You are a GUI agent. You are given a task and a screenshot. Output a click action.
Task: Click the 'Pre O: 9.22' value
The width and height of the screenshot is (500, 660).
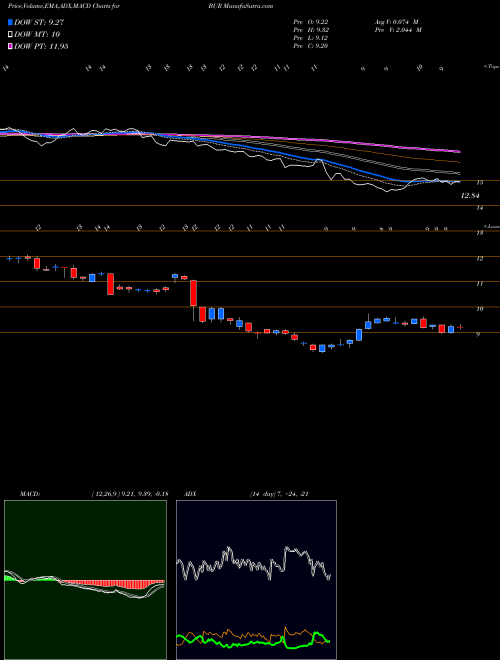(313, 22)
